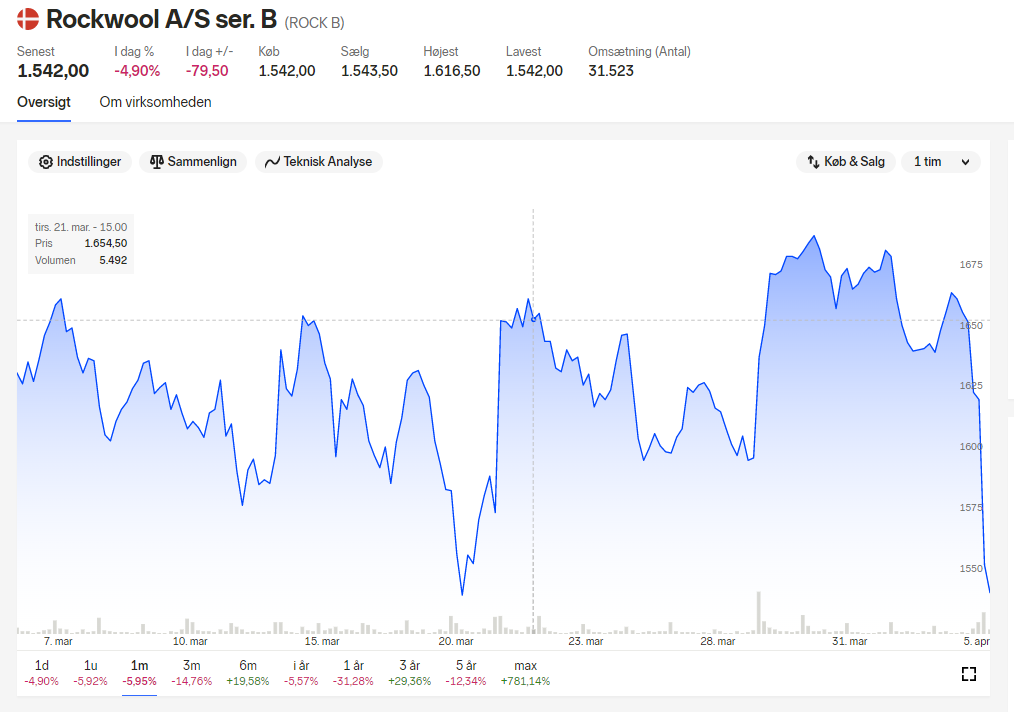Select the 1d time range
The image size is (1014, 712).
pos(41,673)
